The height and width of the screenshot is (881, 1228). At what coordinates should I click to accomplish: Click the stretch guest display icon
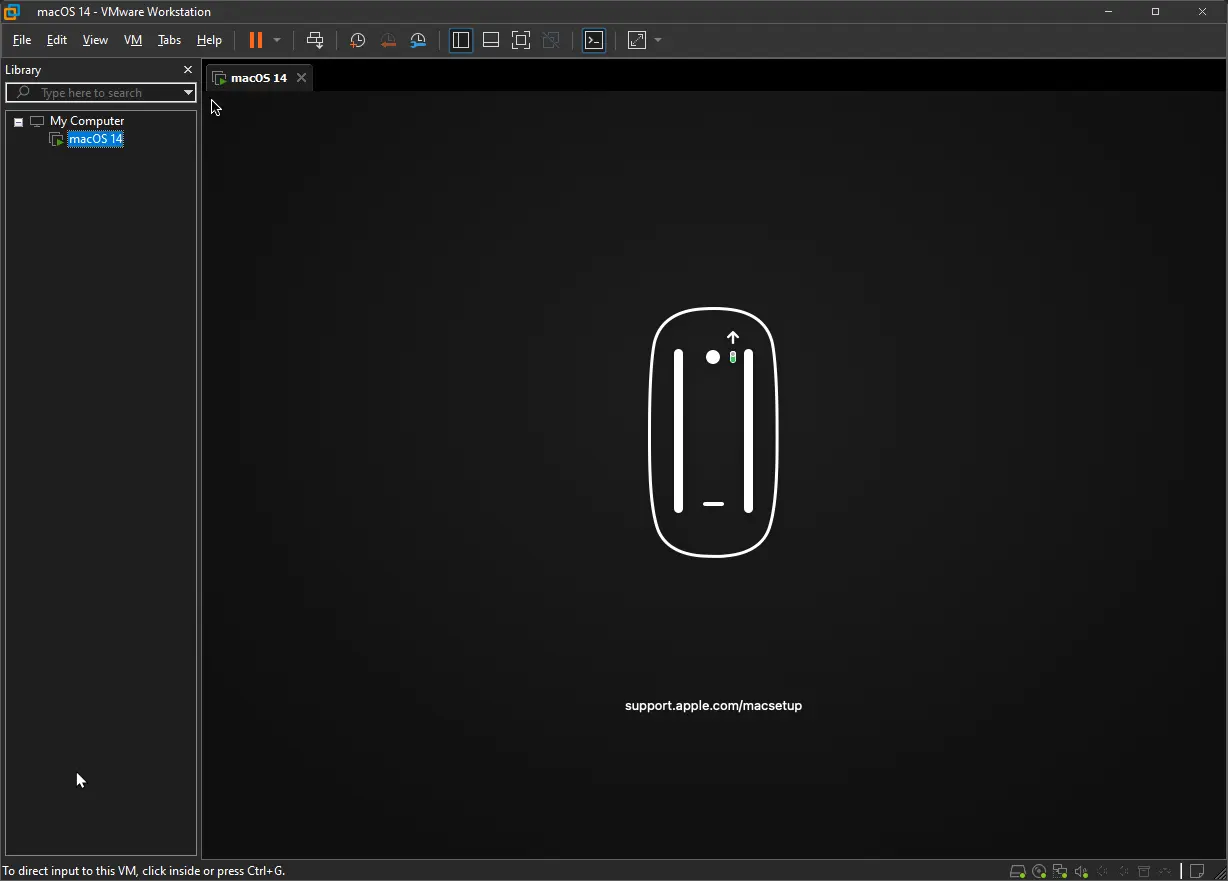637,40
